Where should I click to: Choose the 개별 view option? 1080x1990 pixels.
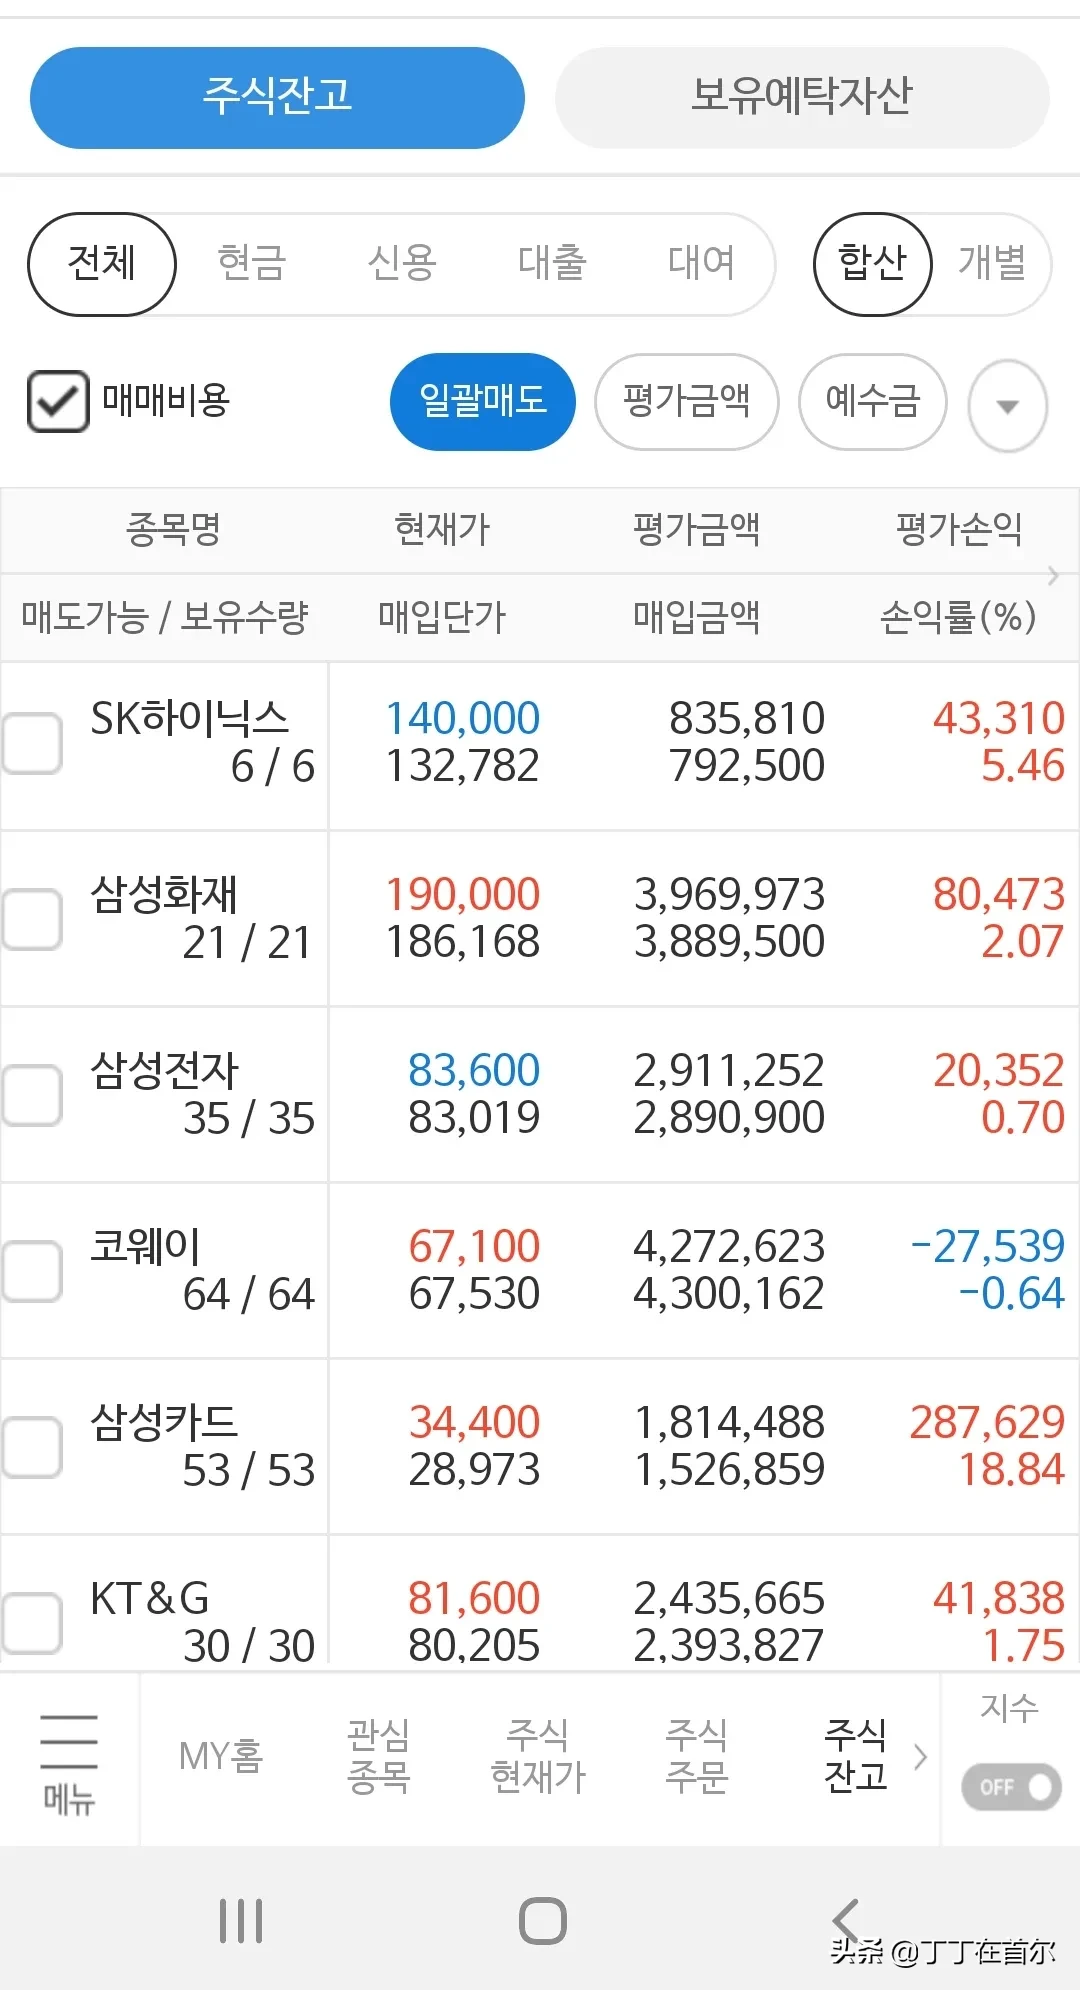click(x=992, y=264)
